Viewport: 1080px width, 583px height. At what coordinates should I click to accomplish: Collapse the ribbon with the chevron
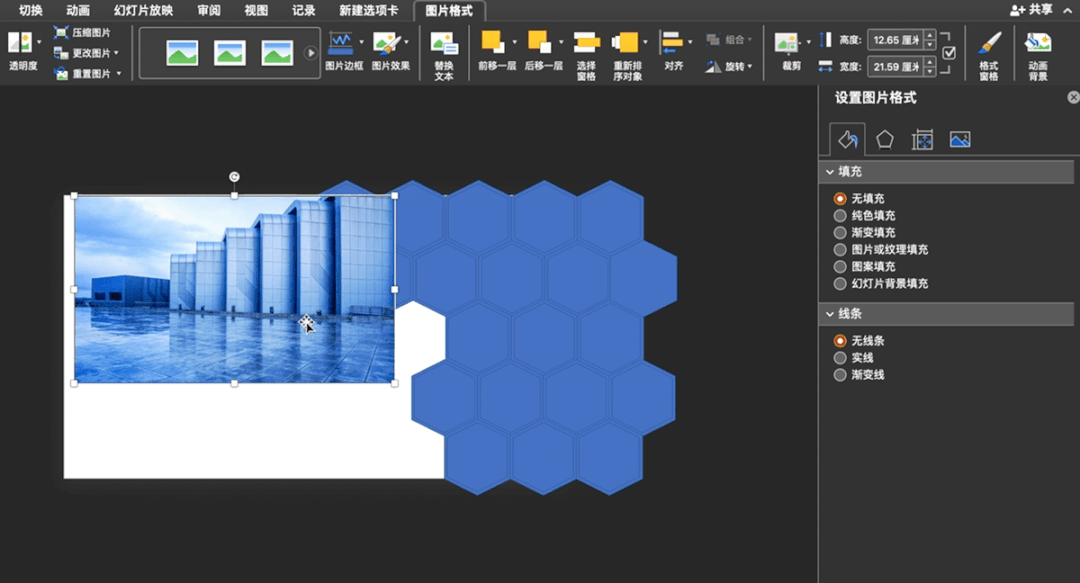[1068, 10]
